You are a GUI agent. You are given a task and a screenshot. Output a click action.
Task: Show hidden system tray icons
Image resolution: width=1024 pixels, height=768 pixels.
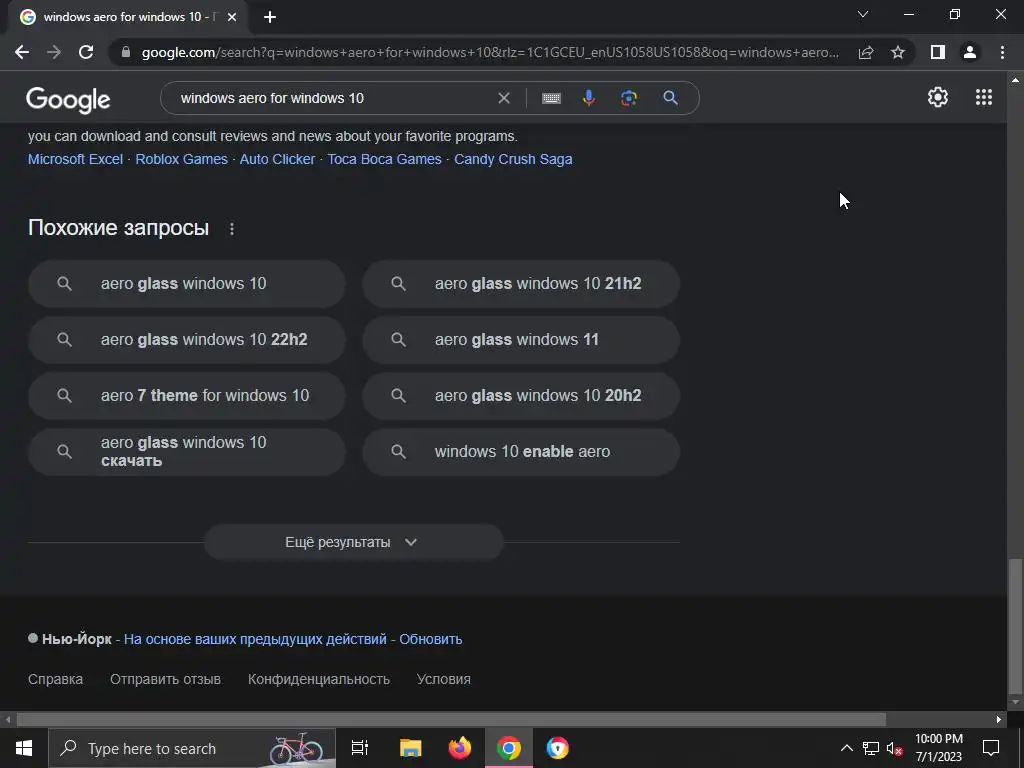pyautogui.click(x=846, y=748)
